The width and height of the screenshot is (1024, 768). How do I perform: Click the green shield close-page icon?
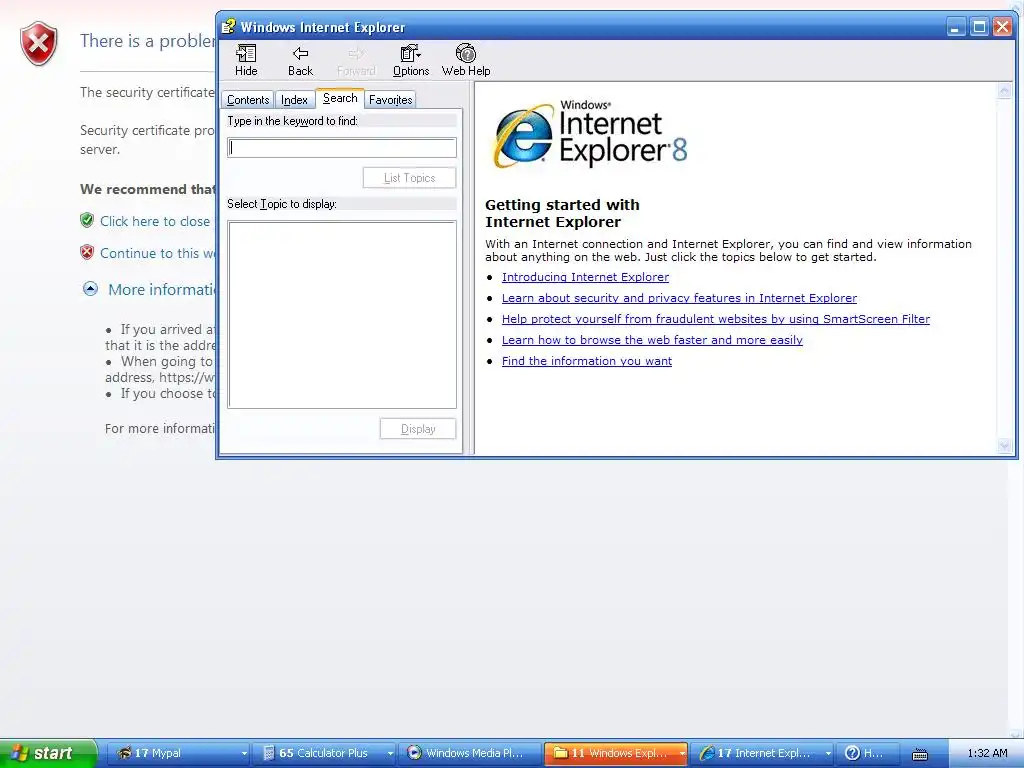(x=87, y=220)
